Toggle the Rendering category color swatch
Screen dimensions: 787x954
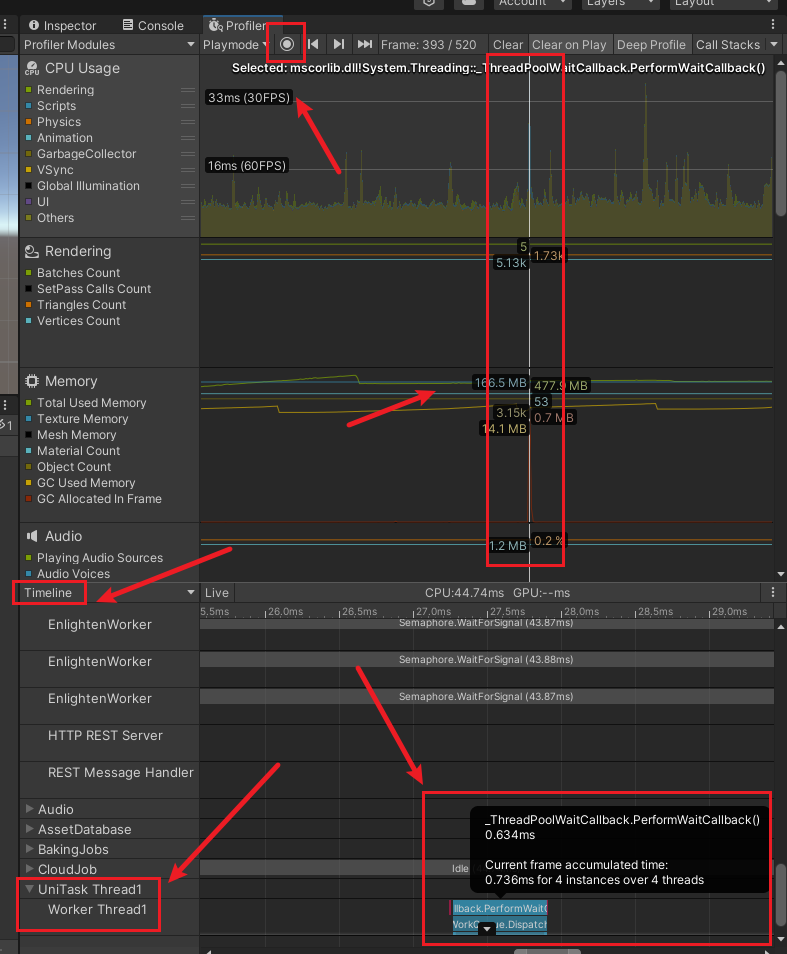coord(27,90)
